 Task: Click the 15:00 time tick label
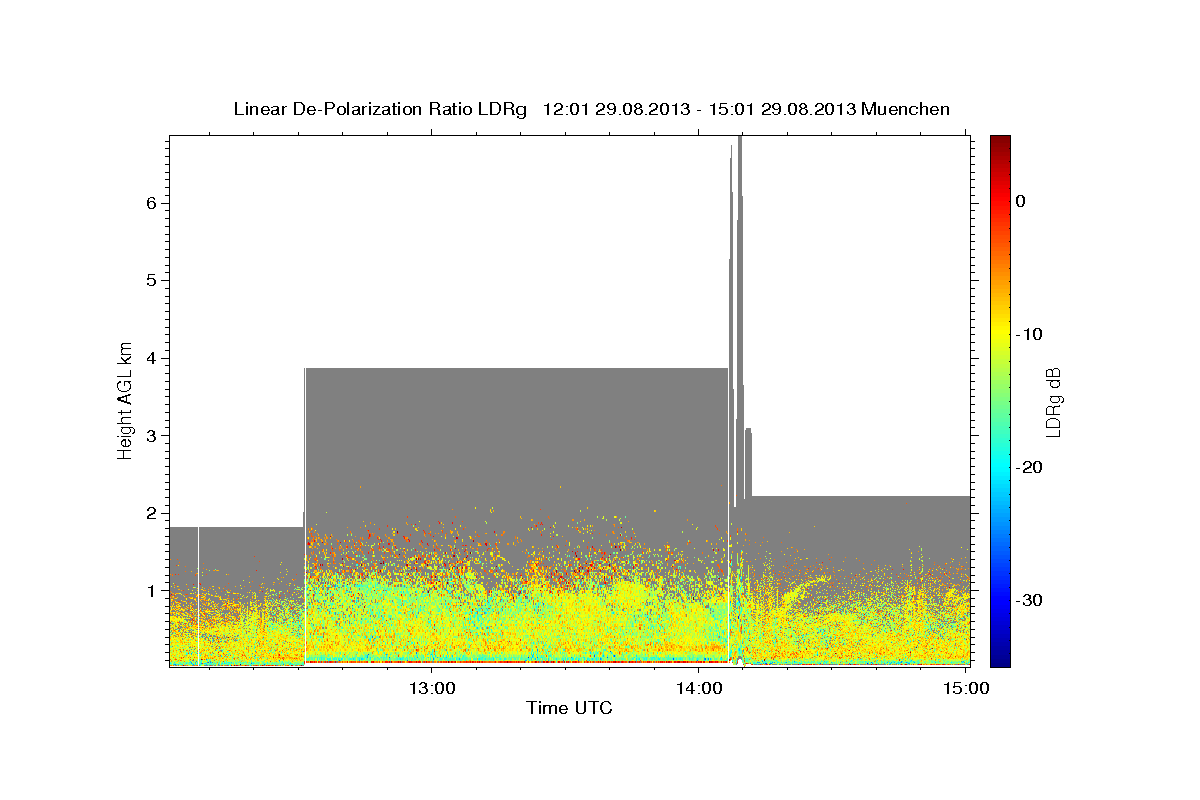coord(966,688)
